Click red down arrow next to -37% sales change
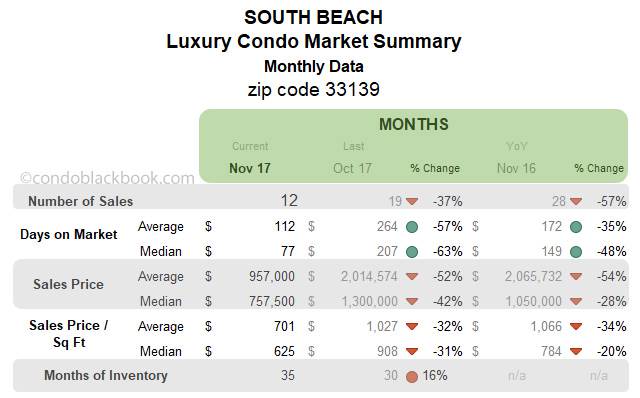The width and height of the screenshot is (640, 398). click(x=412, y=201)
